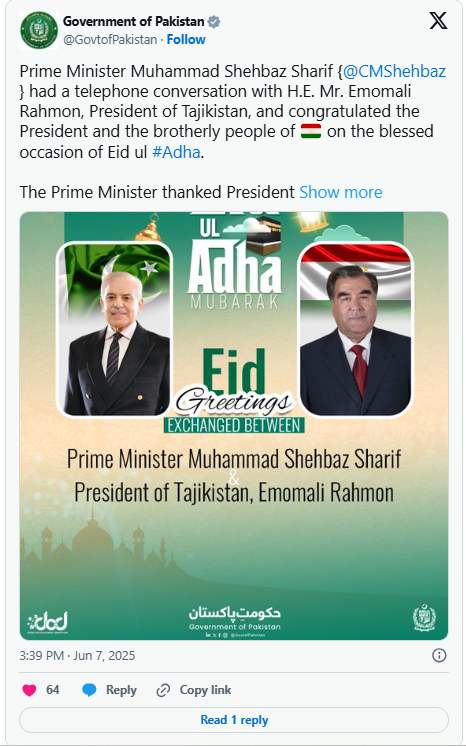Click the chain link copy icon
466x746 pixels.
pyautogui.click(x=163, y=690)
